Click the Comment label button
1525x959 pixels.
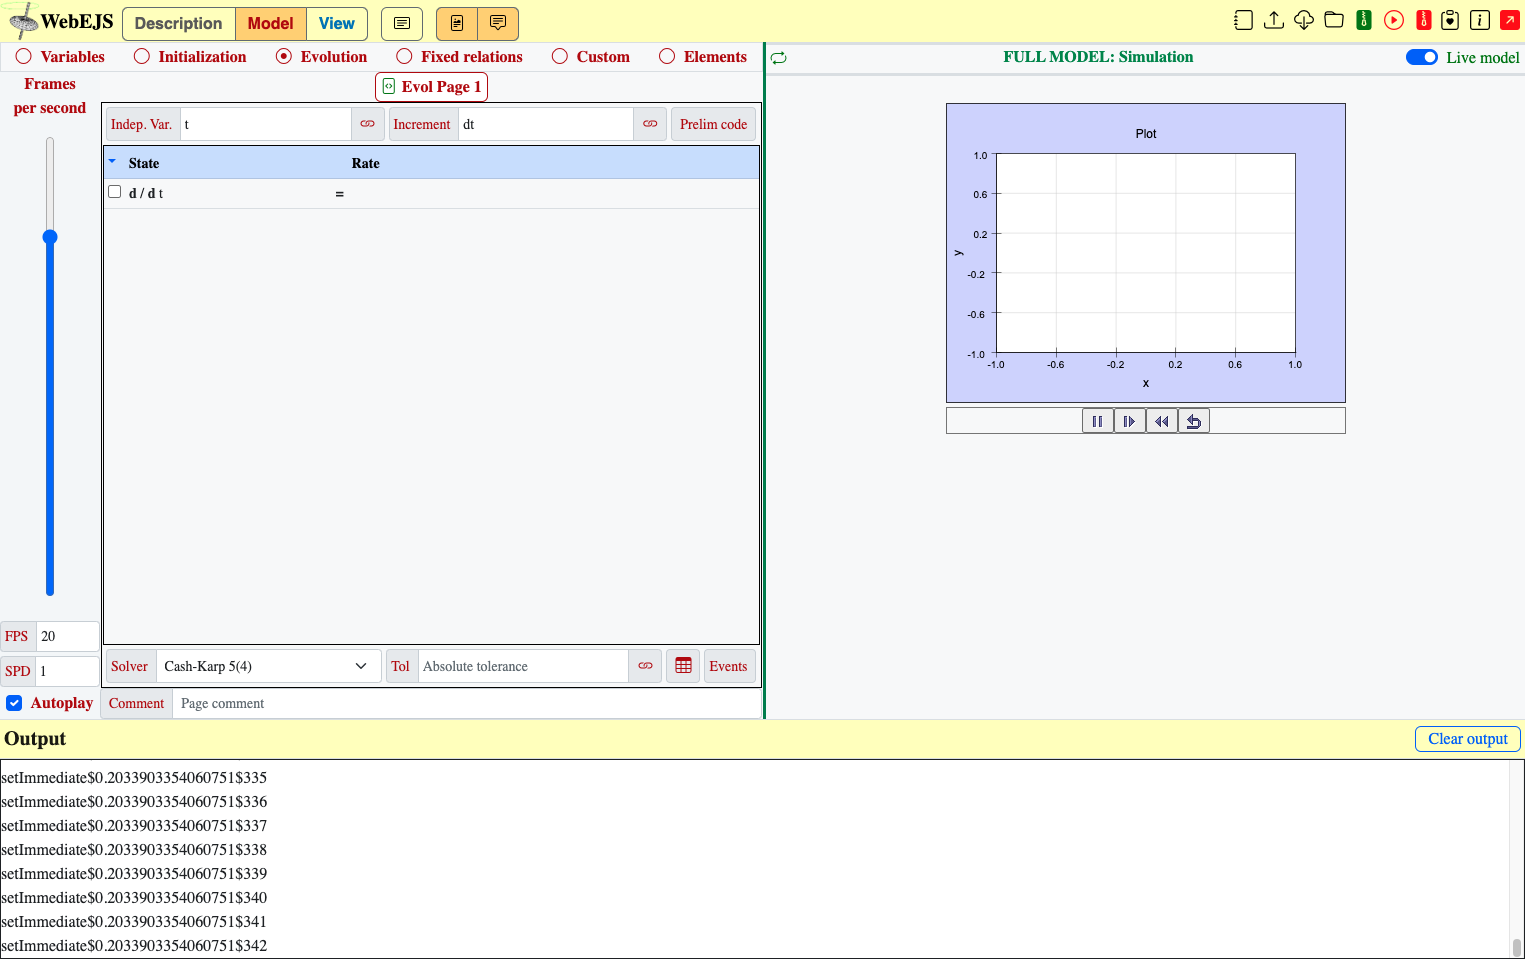[137, 703]
